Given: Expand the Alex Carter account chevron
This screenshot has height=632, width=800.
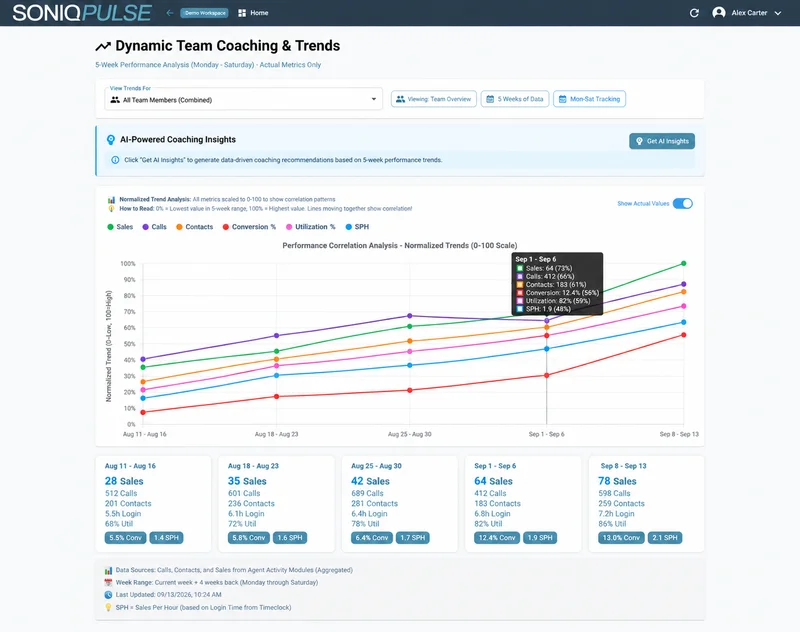Looking at the screenshot, I should 778,13.
